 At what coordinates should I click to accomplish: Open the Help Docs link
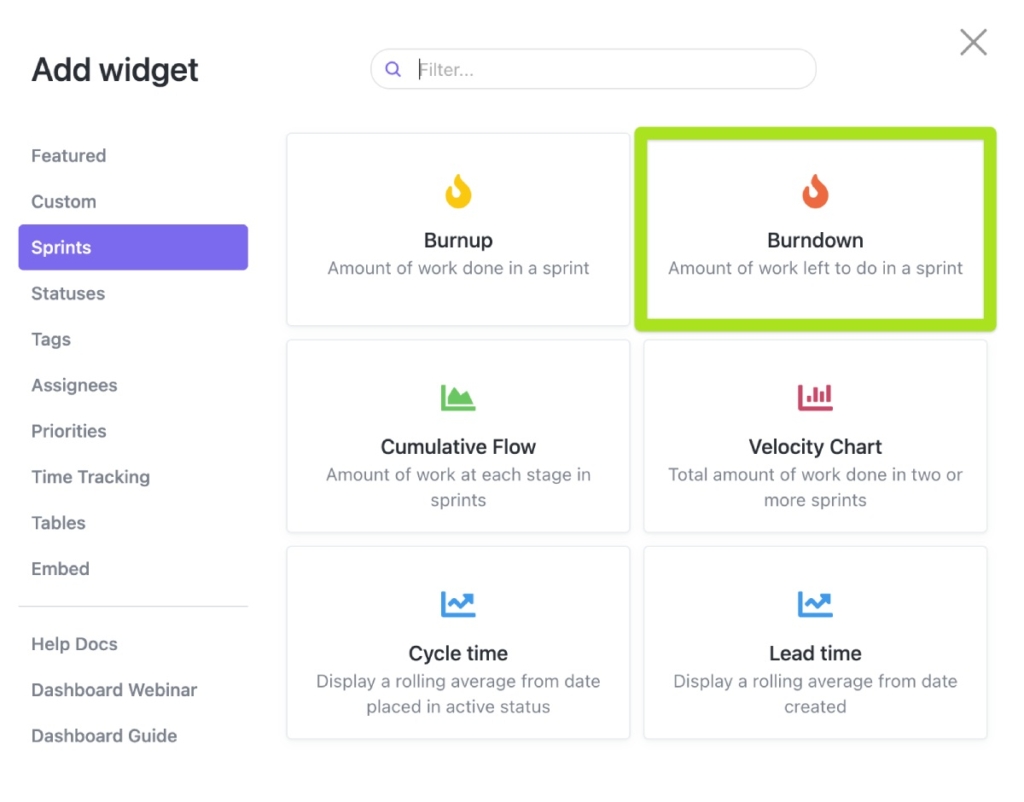pos(74,645)
